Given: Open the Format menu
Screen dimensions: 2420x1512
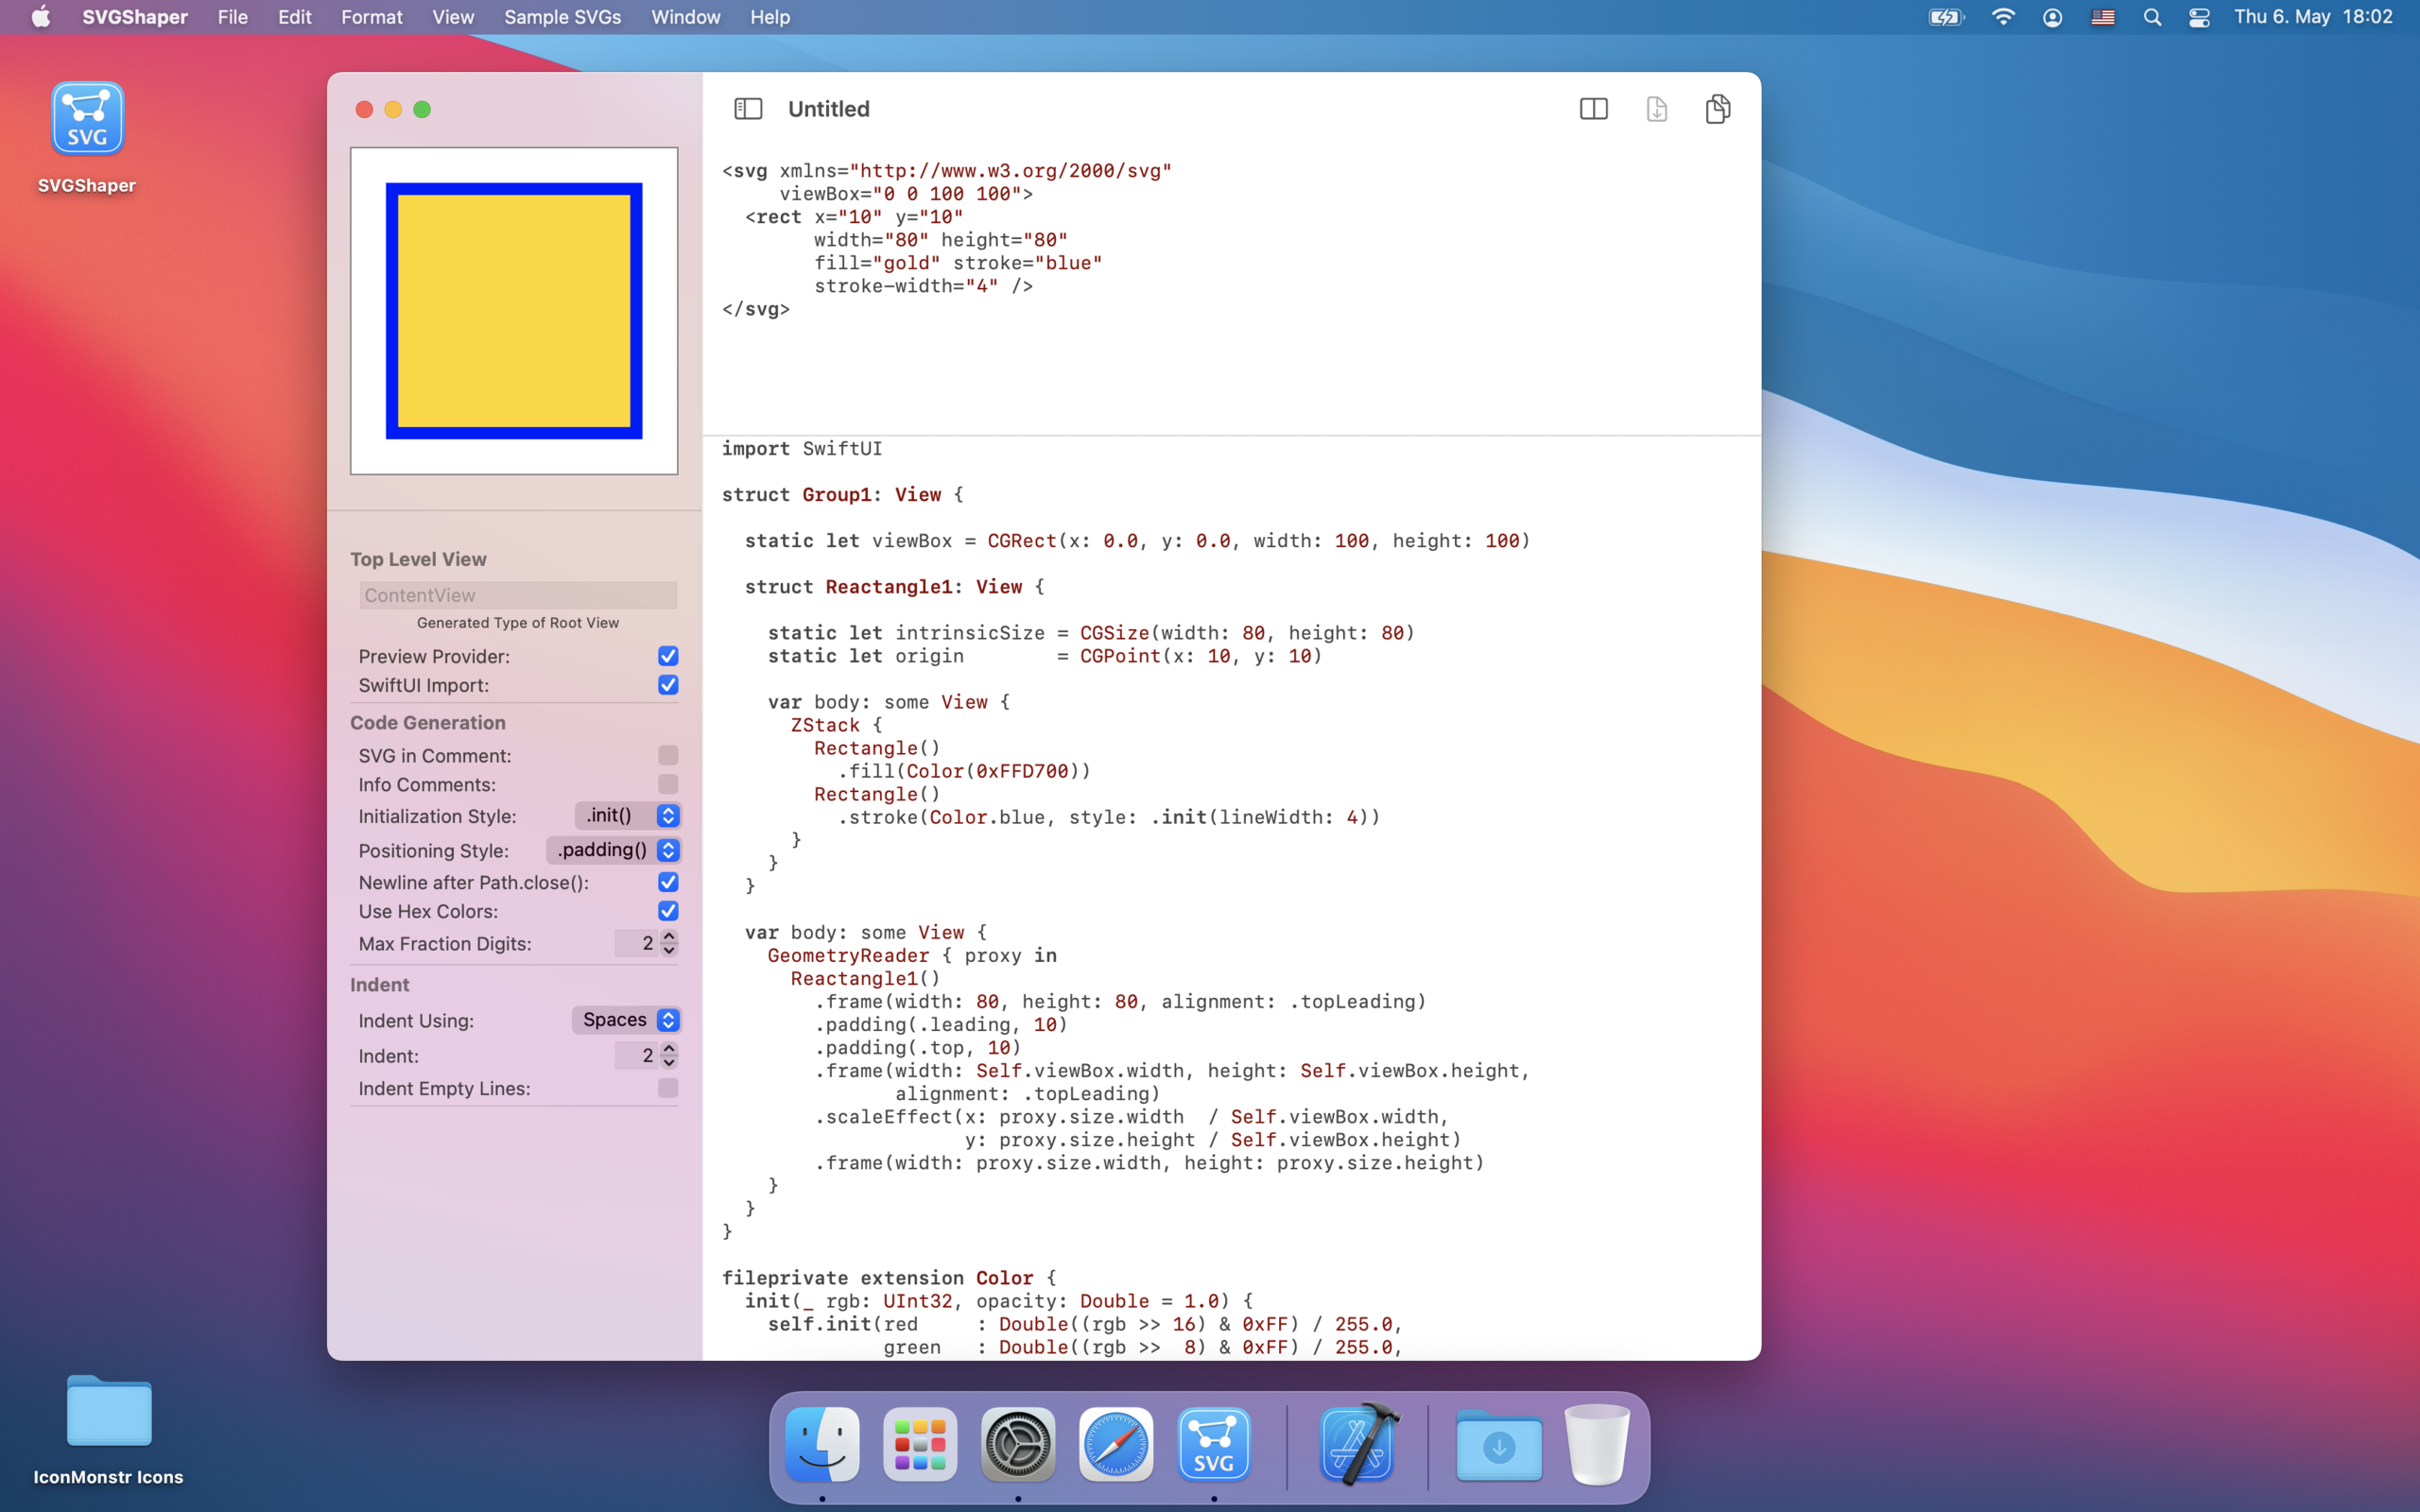Looking at the screenshot, I should click(x=371, y=17).
